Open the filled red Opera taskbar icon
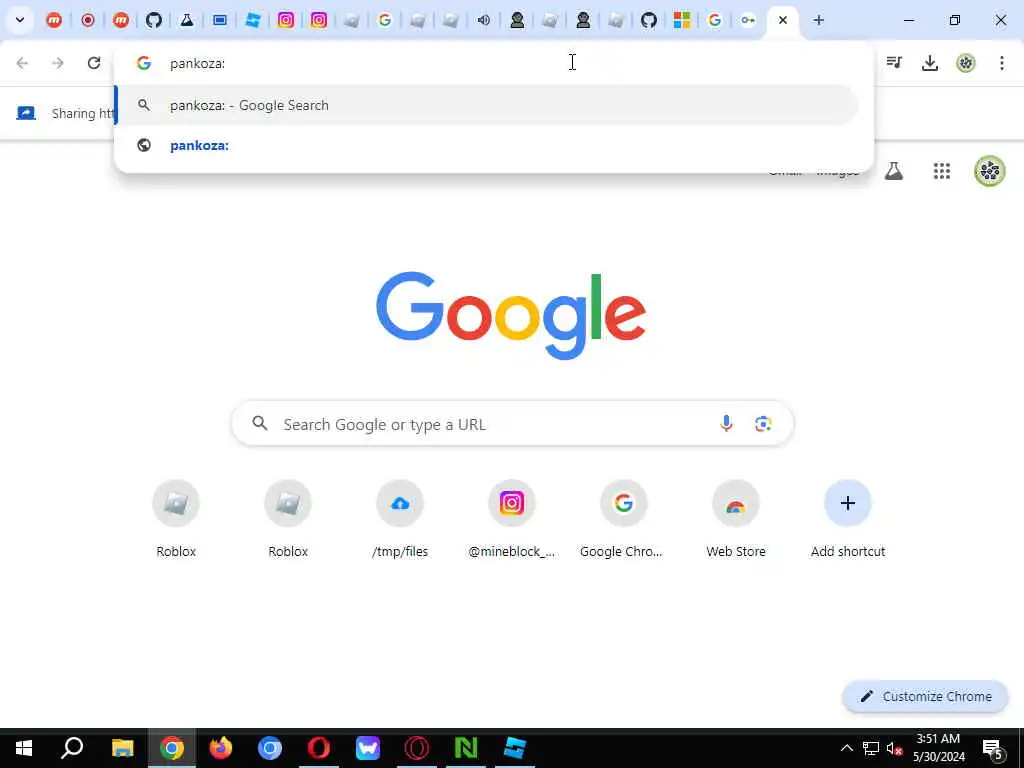The width and height of the screenshot is (1024, 768). pos(319,748)
